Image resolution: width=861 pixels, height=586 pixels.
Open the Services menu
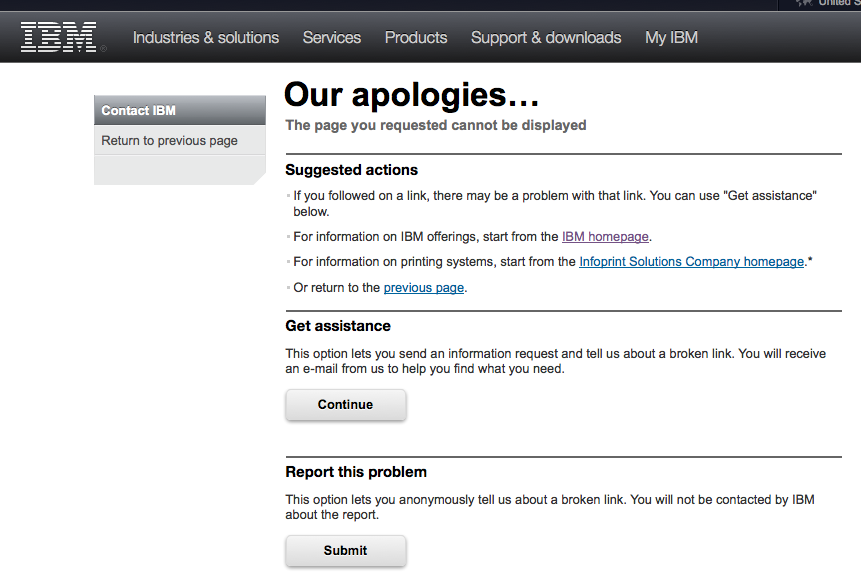tap(332, 37)
